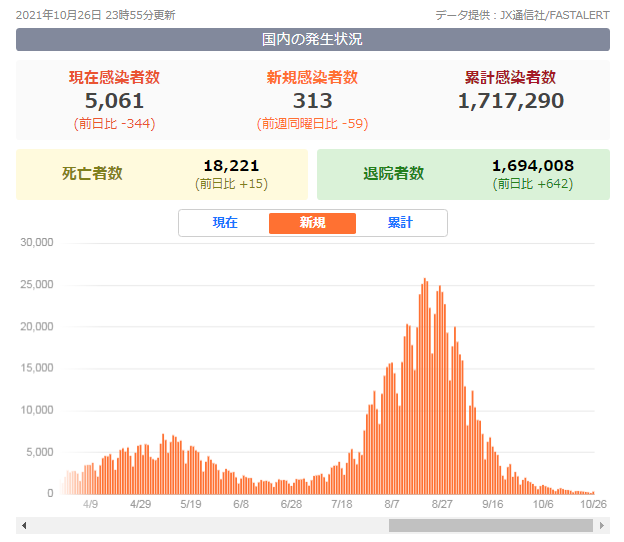Click the horizontal scrollbar thumb
This screenshot has width=624, height=542.
(491, 525)
